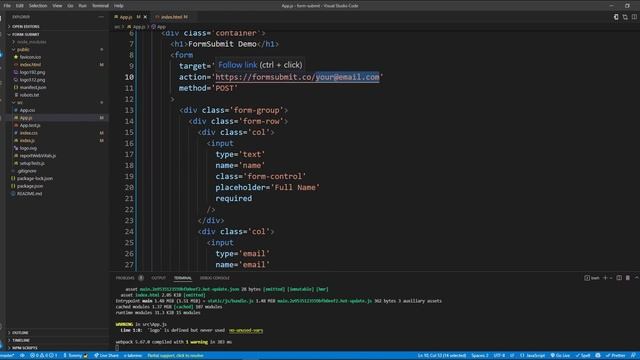Viewport: 640px width, 360px height.
Task: Click the Follow link tooltip text
Action: (x=238, y=65)
